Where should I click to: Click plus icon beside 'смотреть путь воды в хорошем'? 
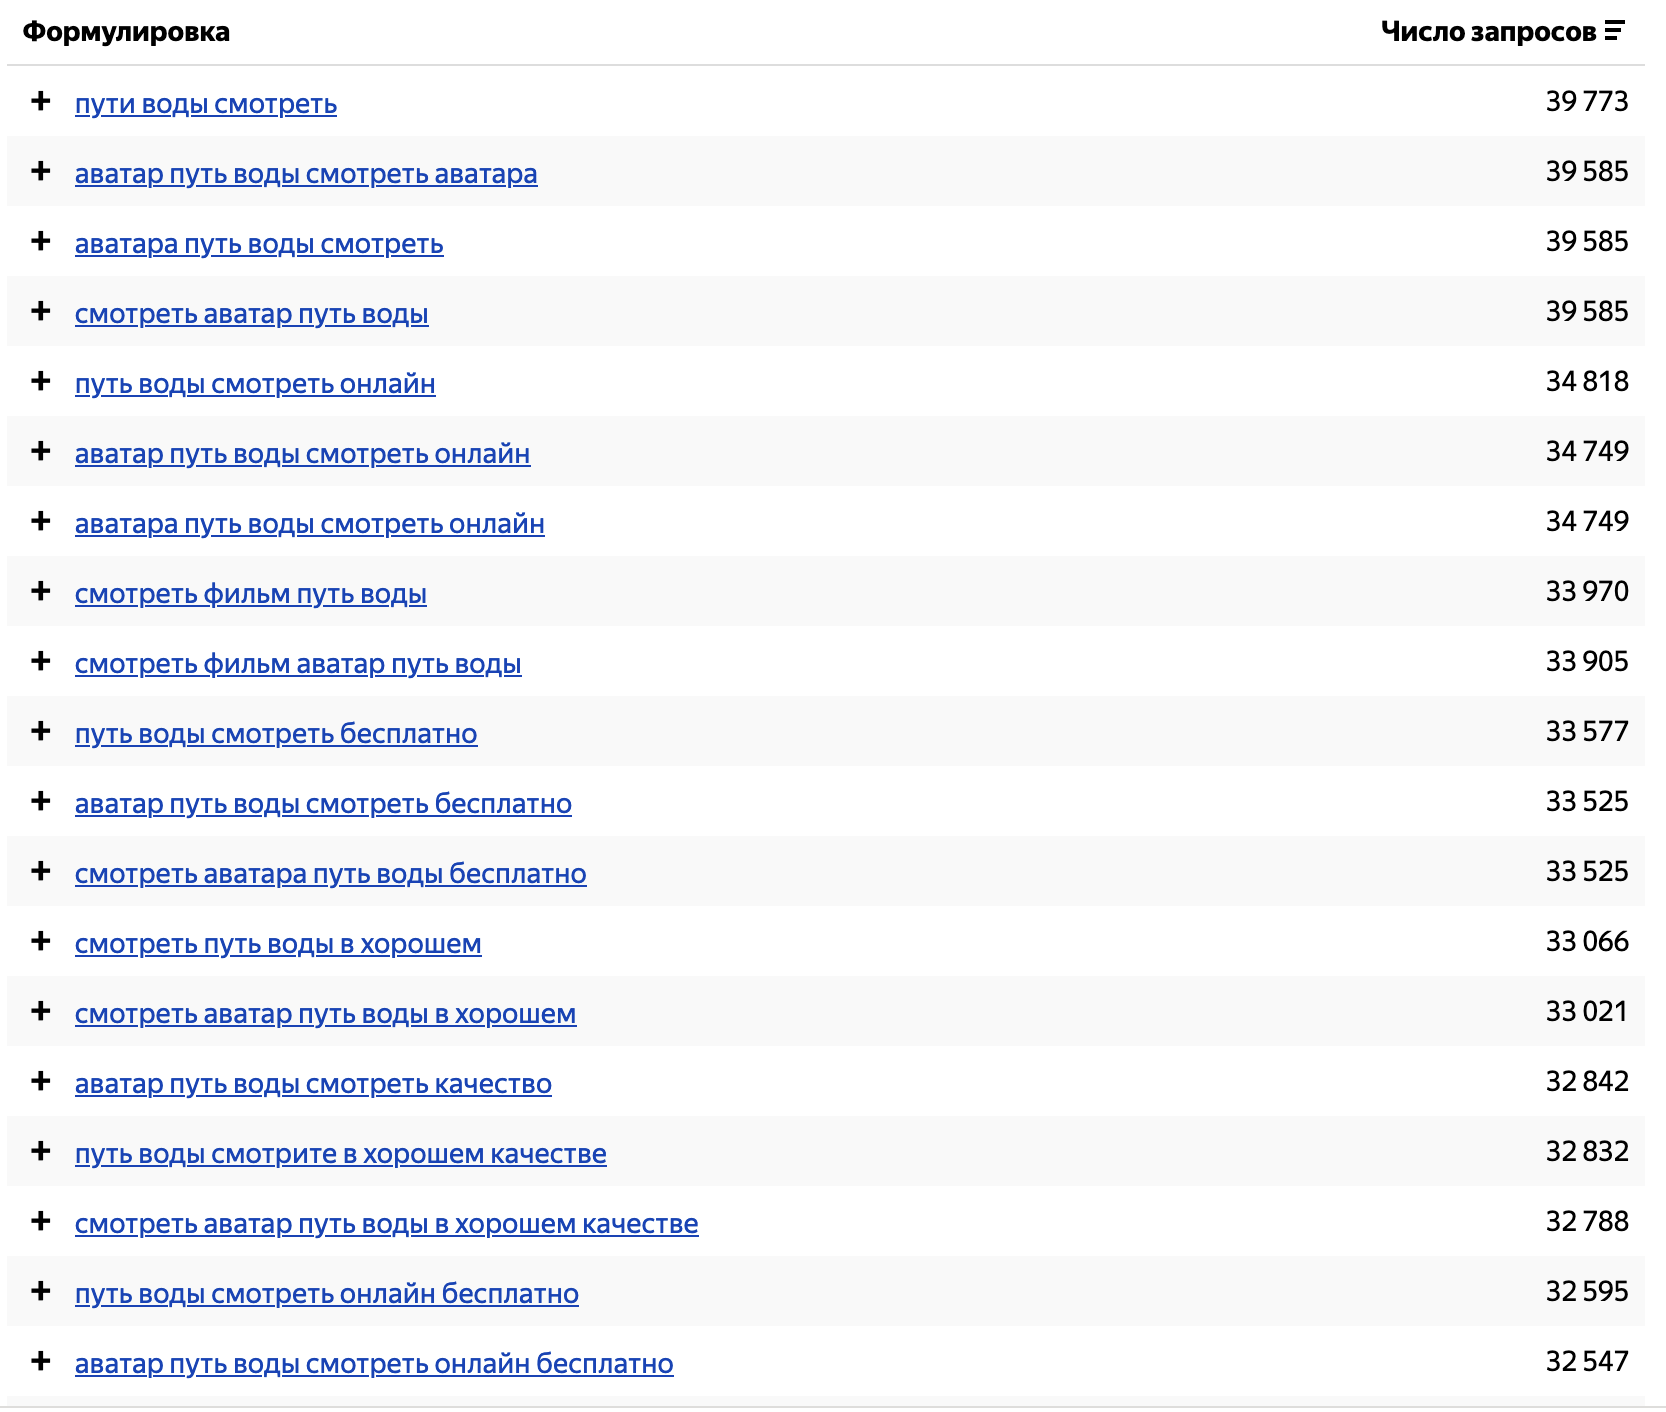click(41, 941)
